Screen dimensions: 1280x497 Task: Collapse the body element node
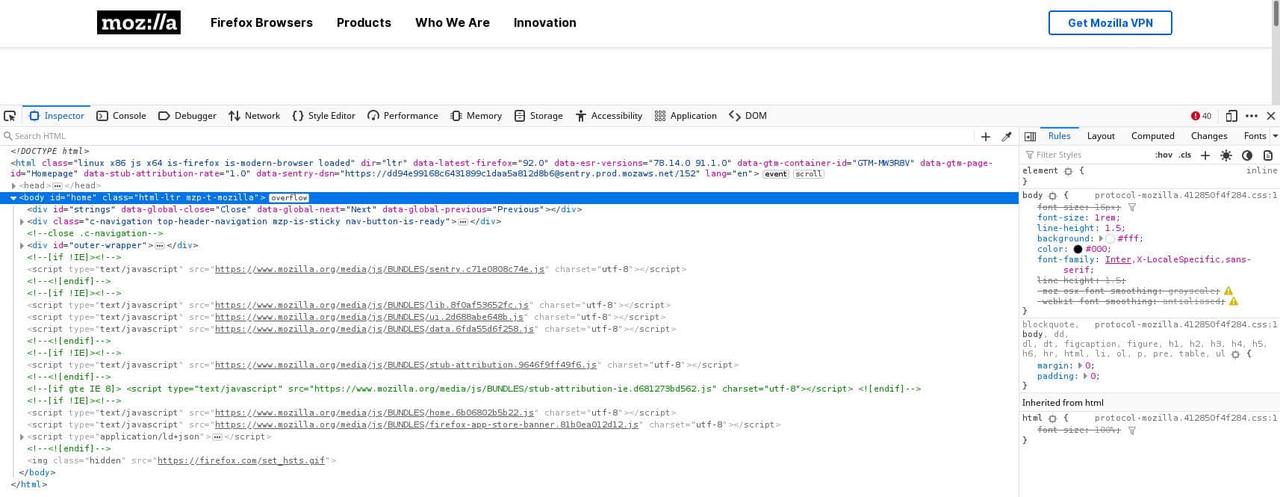click(x=14, y=198)
